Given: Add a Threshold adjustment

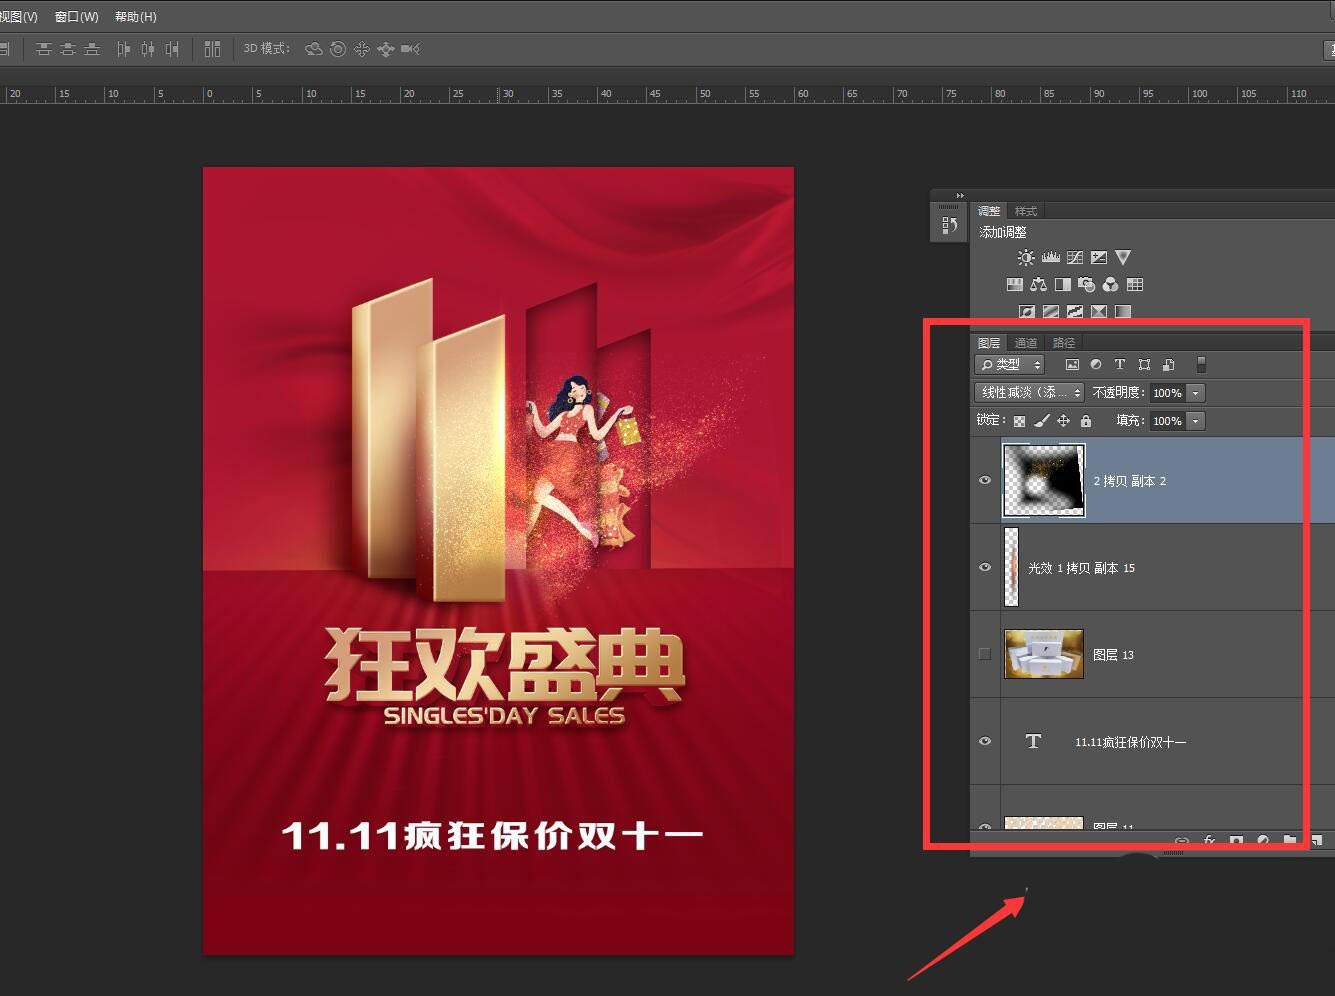Looking at the screenshot, I should (1075, 312).
